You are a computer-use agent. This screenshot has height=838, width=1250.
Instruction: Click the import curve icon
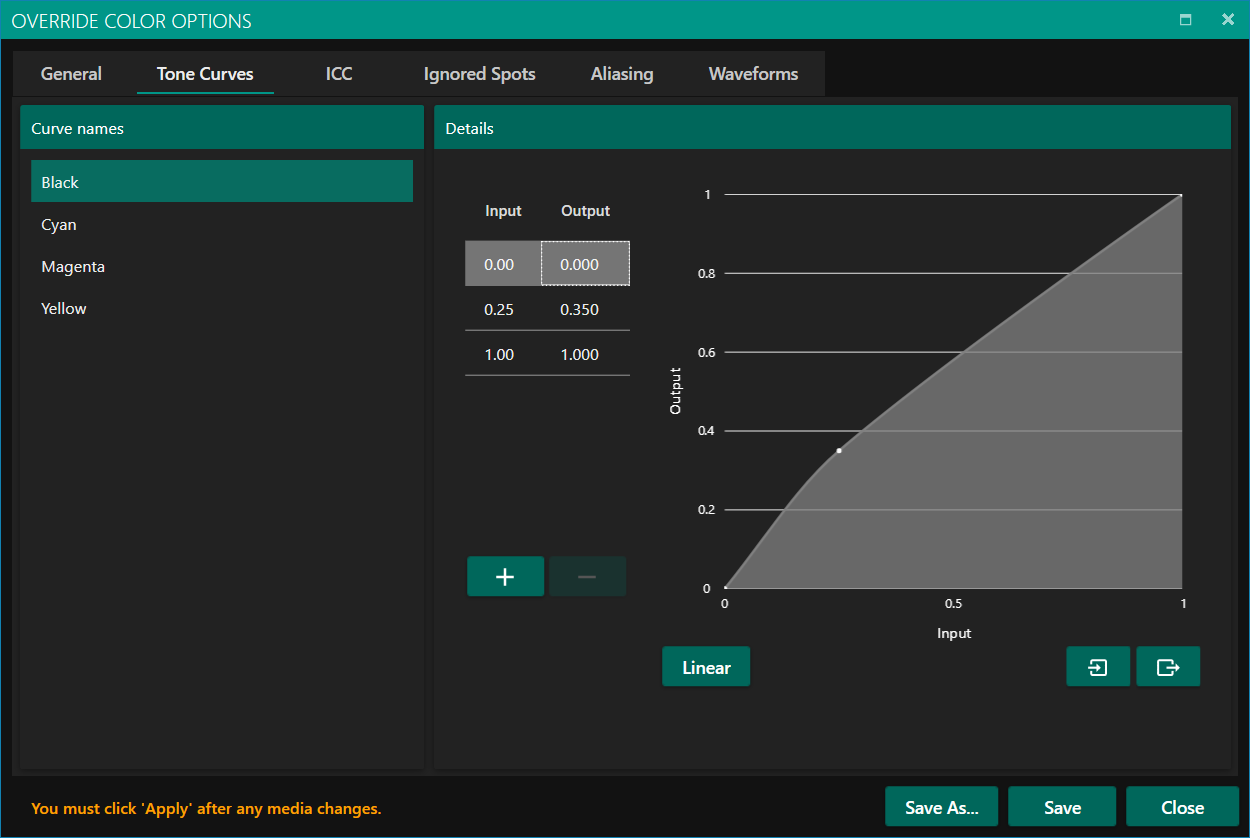[x=1098, y=667]
